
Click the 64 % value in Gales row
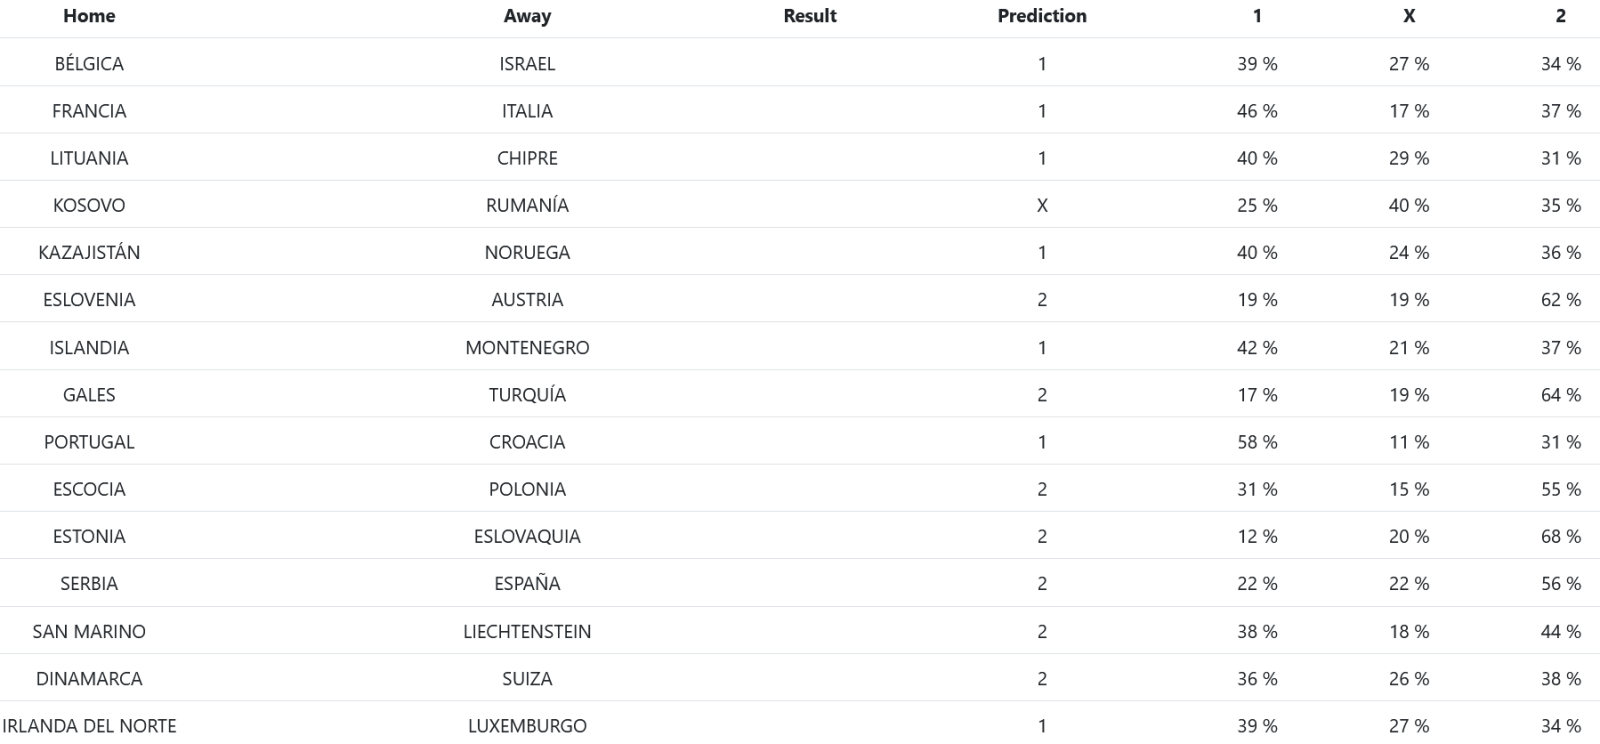[1560, 395]
